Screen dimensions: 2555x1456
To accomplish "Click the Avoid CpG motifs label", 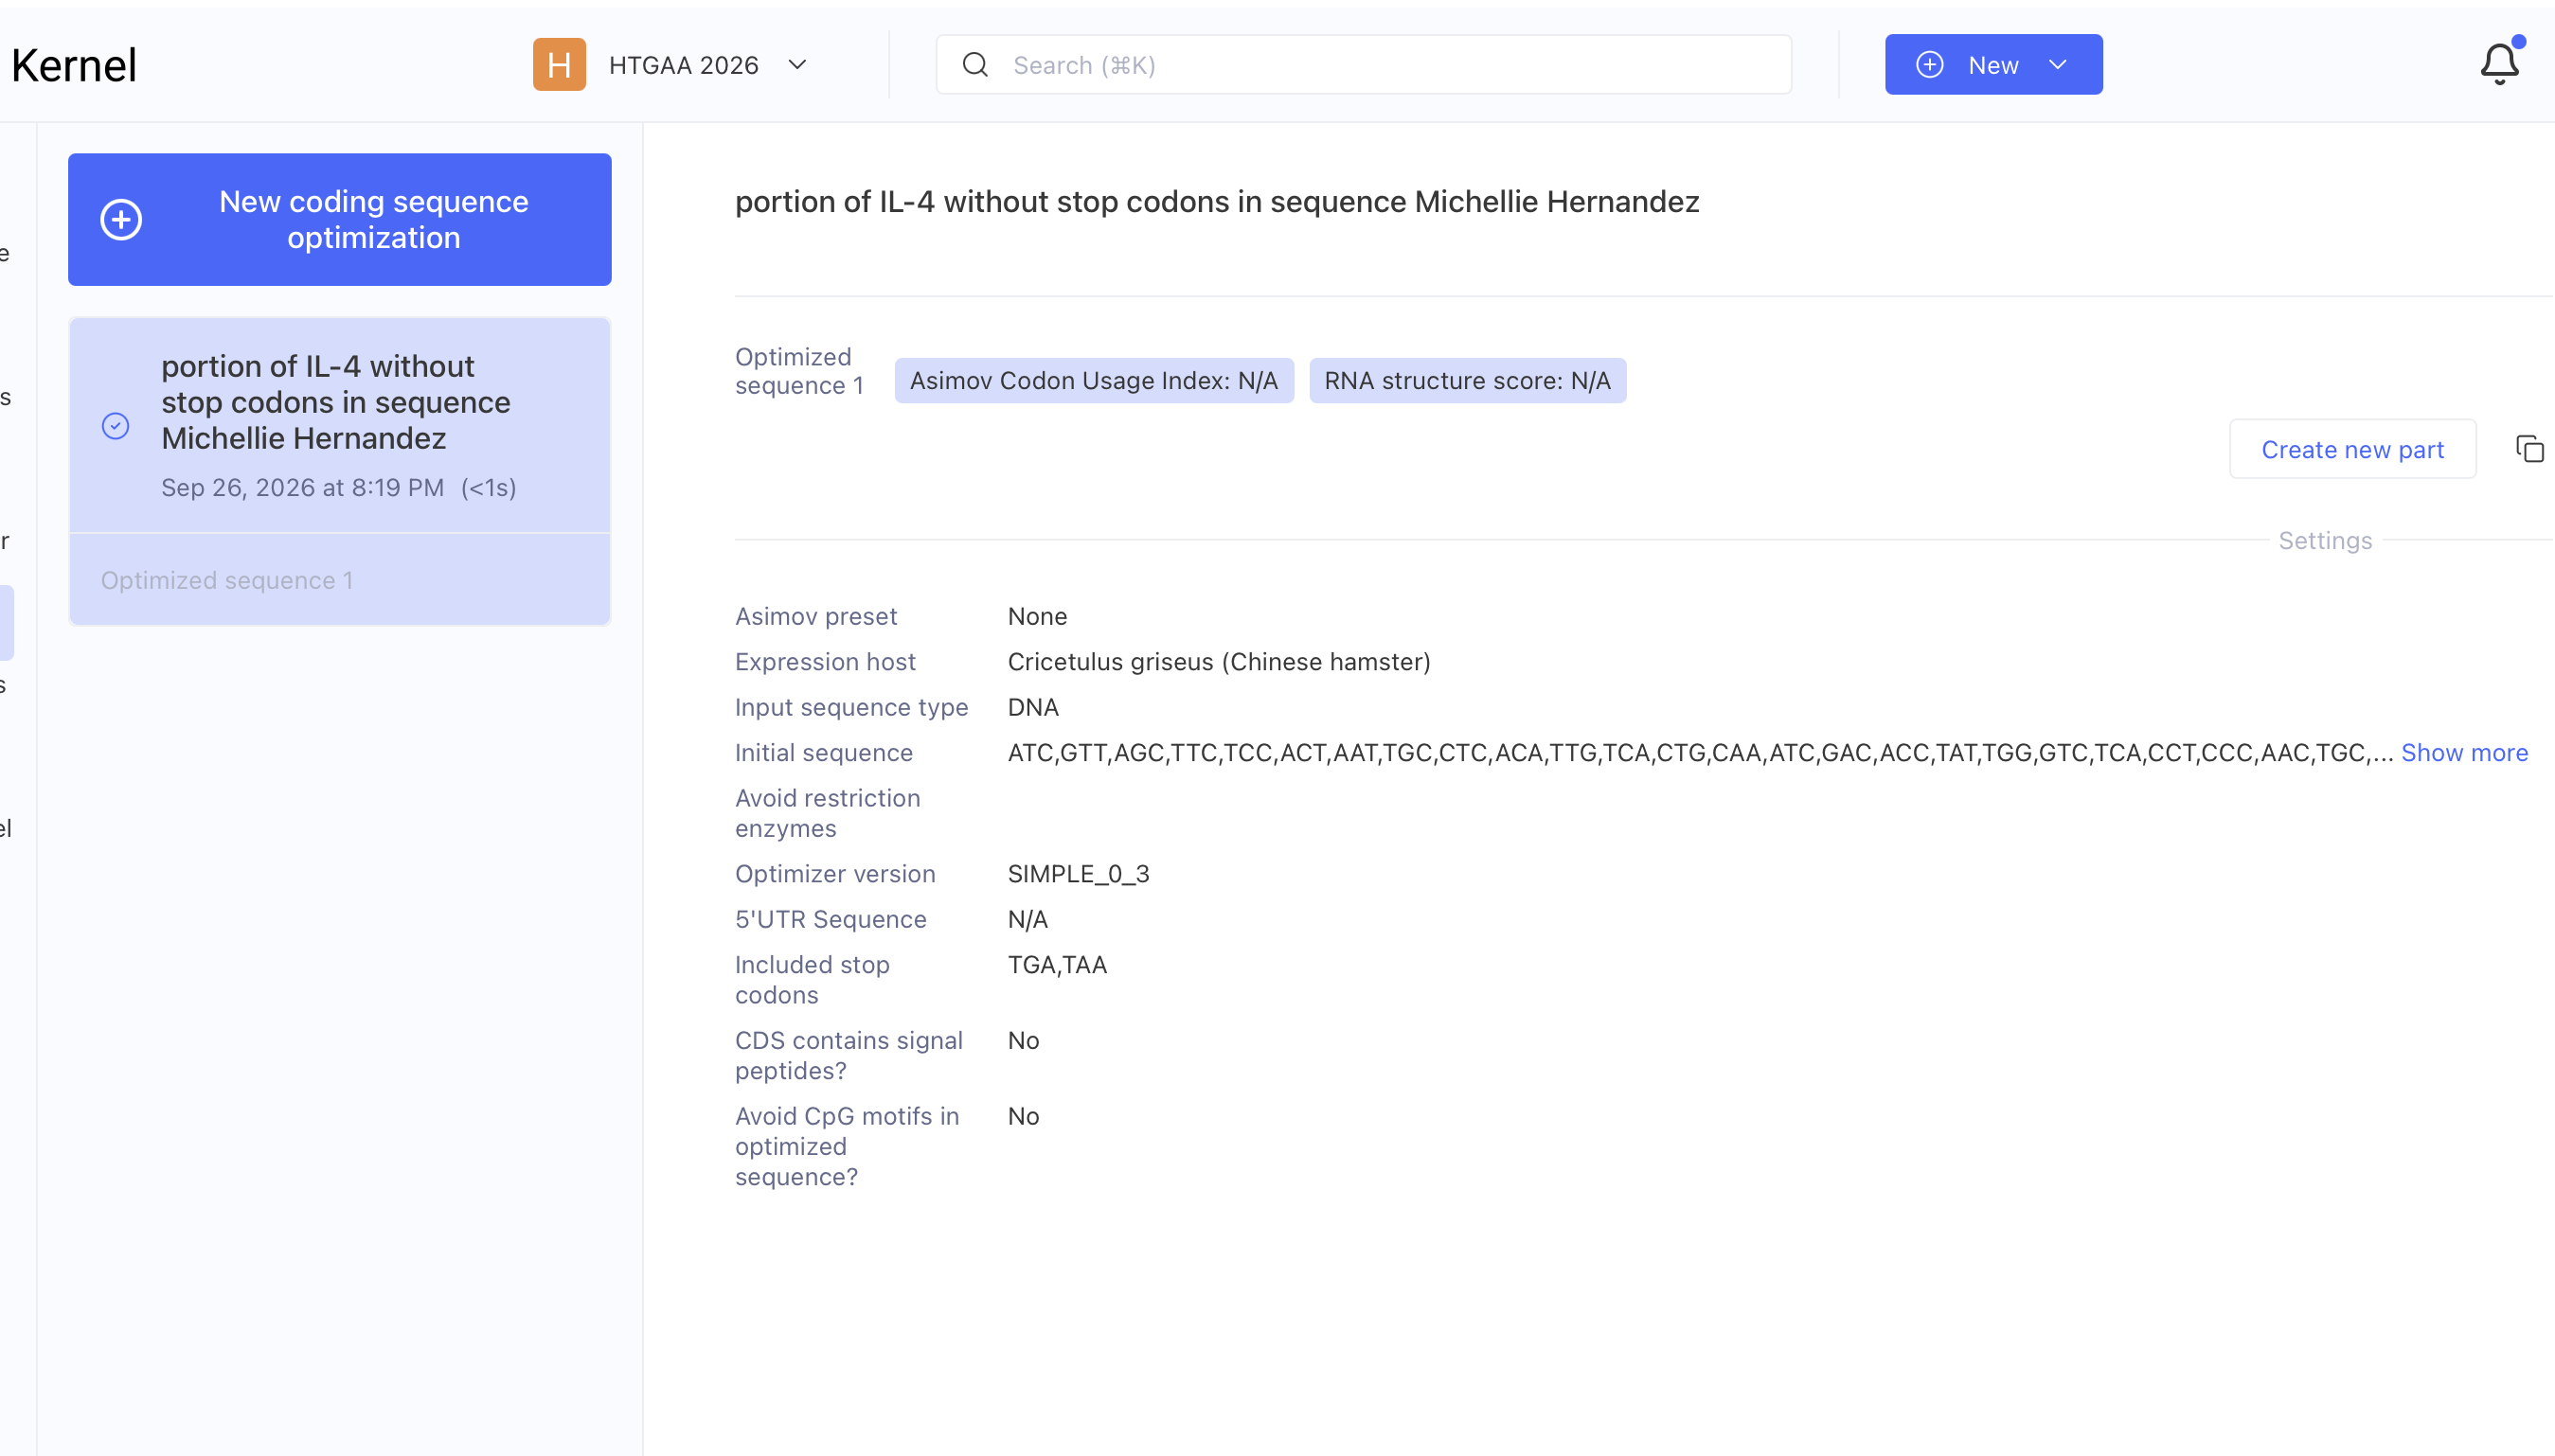I will 847,1146.
